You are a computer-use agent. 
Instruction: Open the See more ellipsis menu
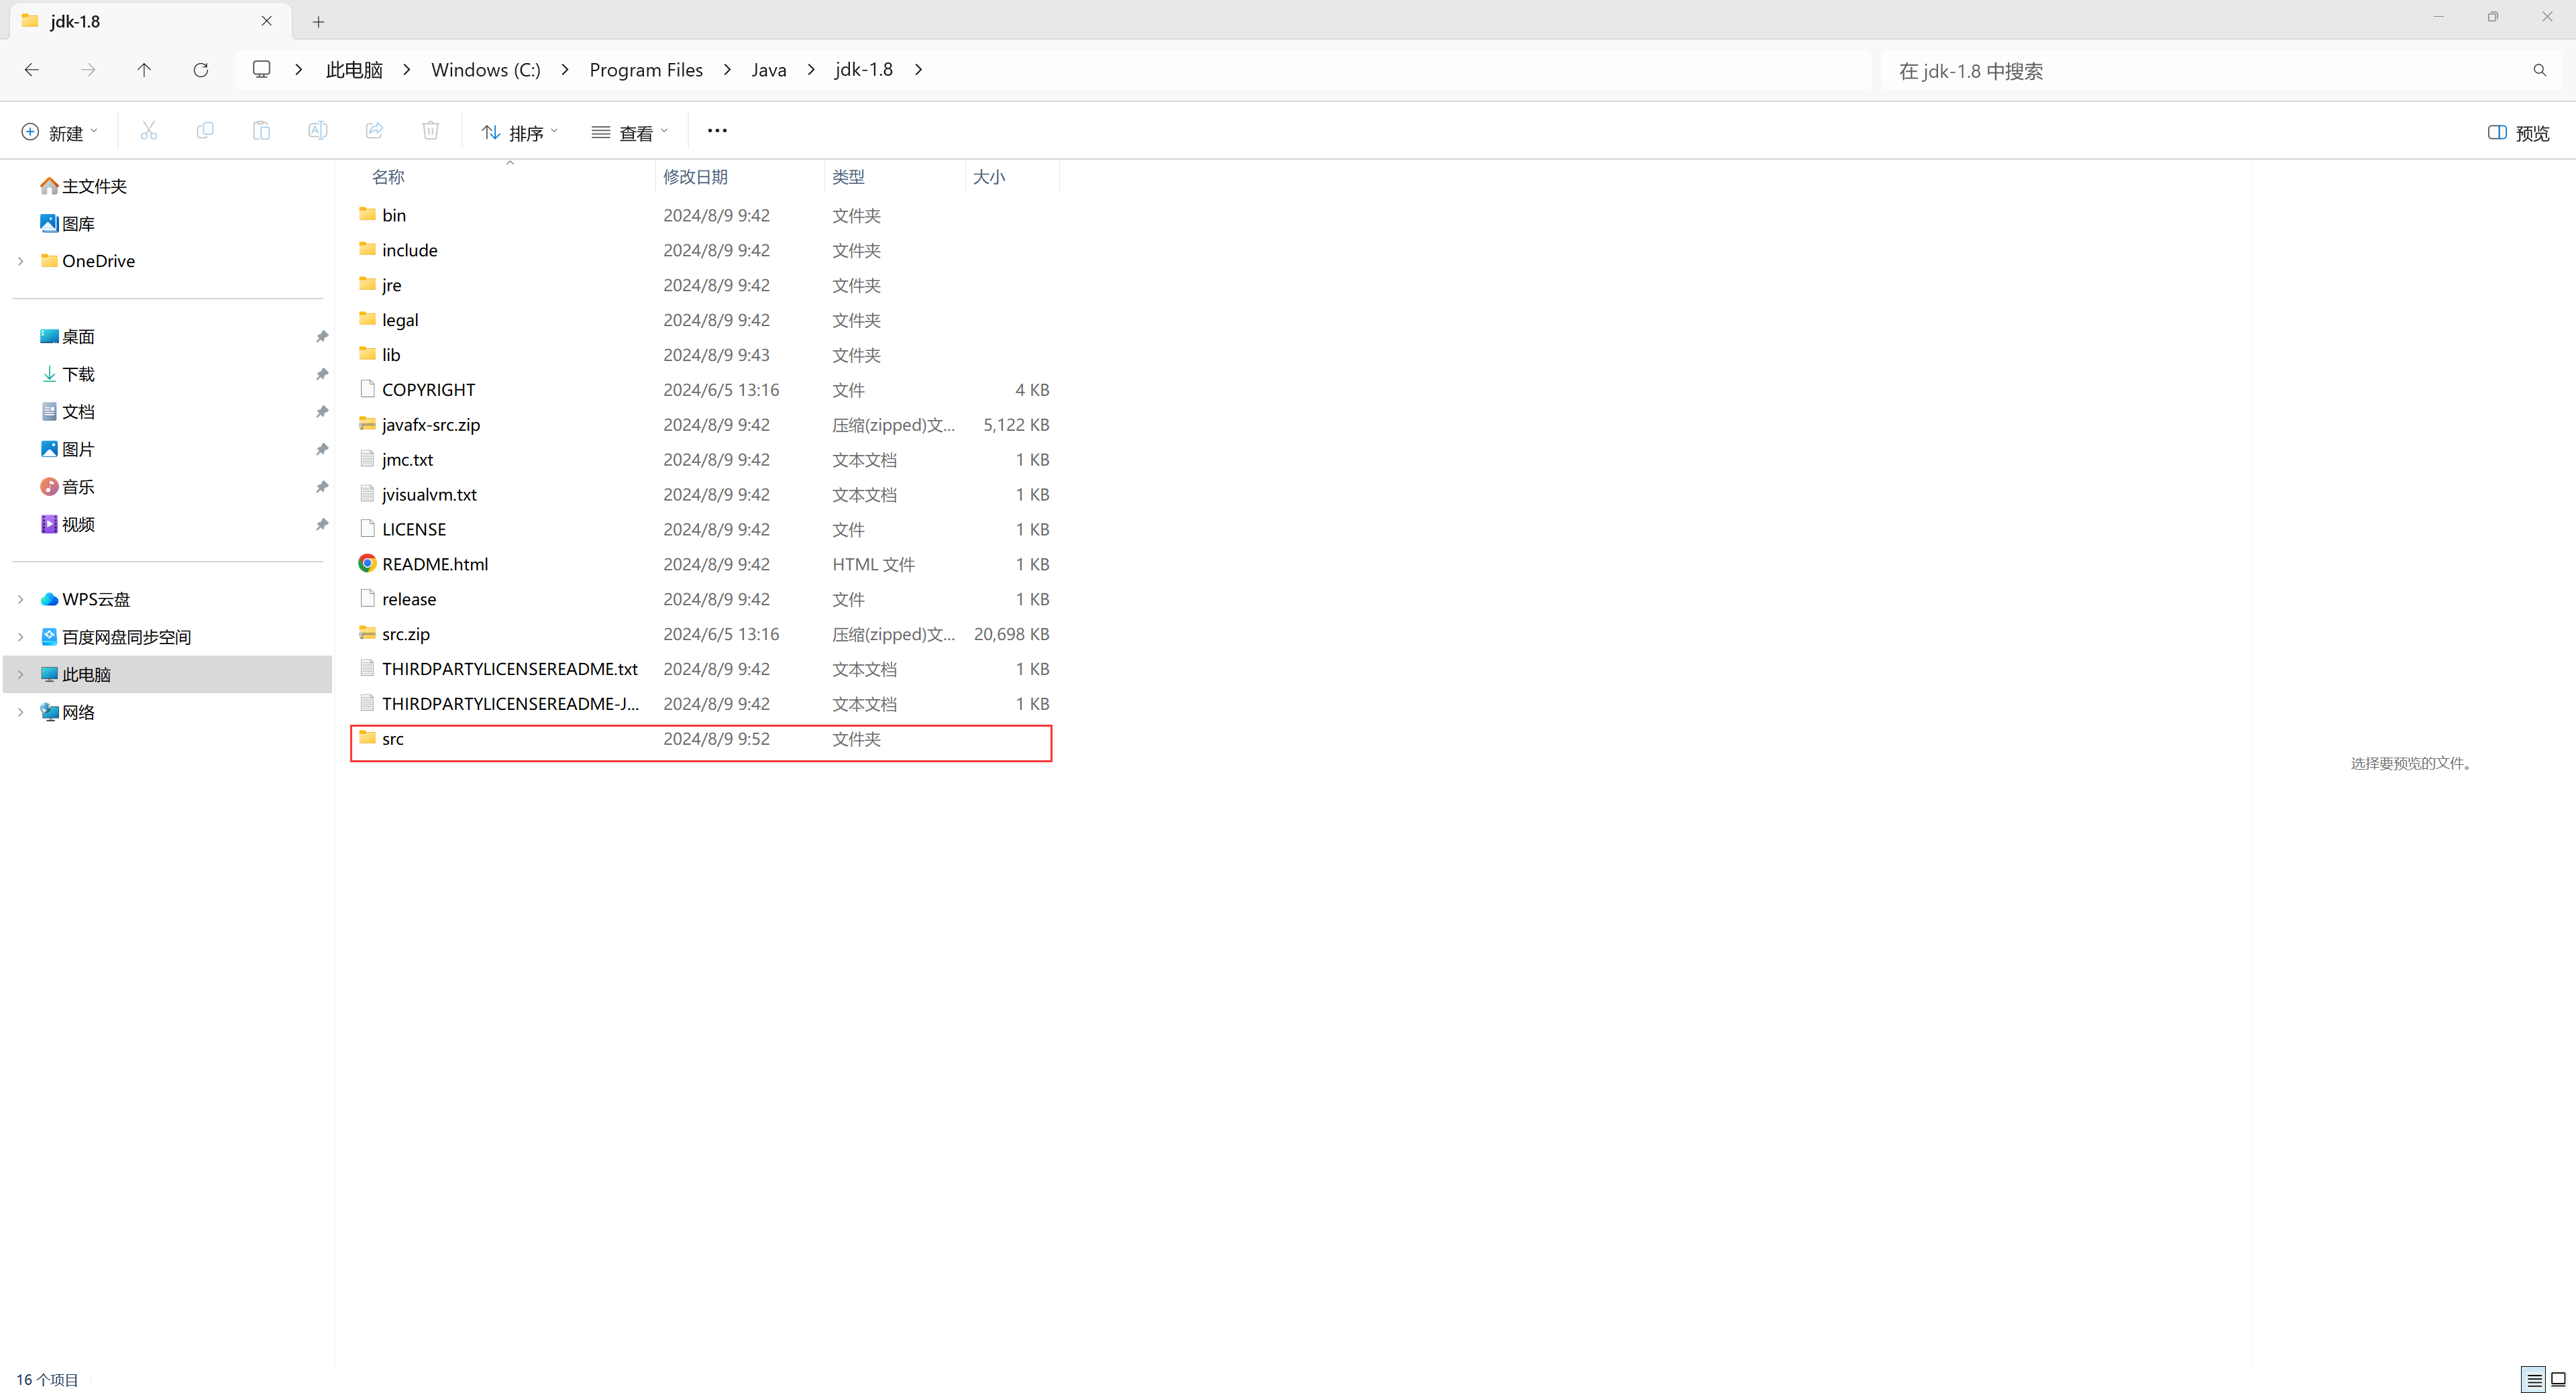717,131
